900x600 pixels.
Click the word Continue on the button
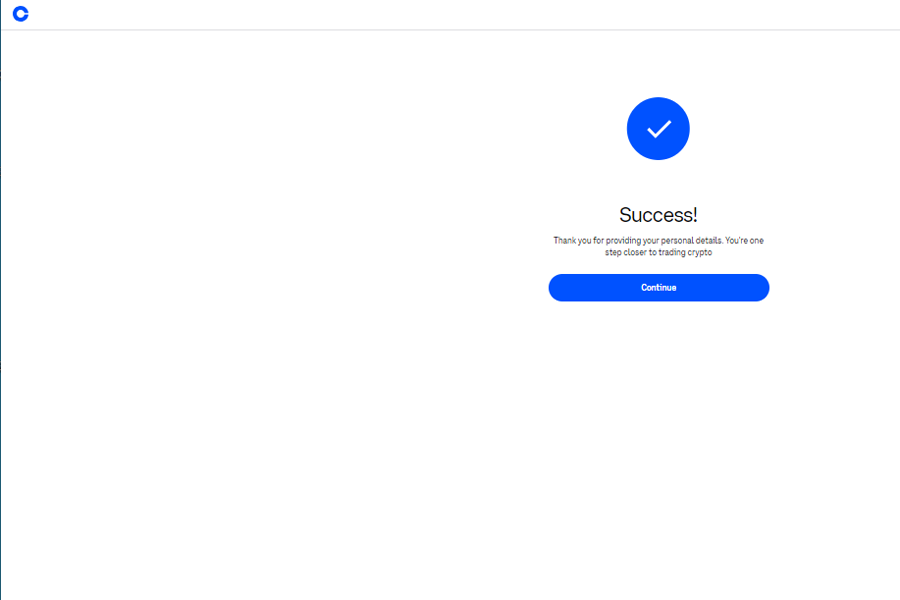click(x=658, y=288)
